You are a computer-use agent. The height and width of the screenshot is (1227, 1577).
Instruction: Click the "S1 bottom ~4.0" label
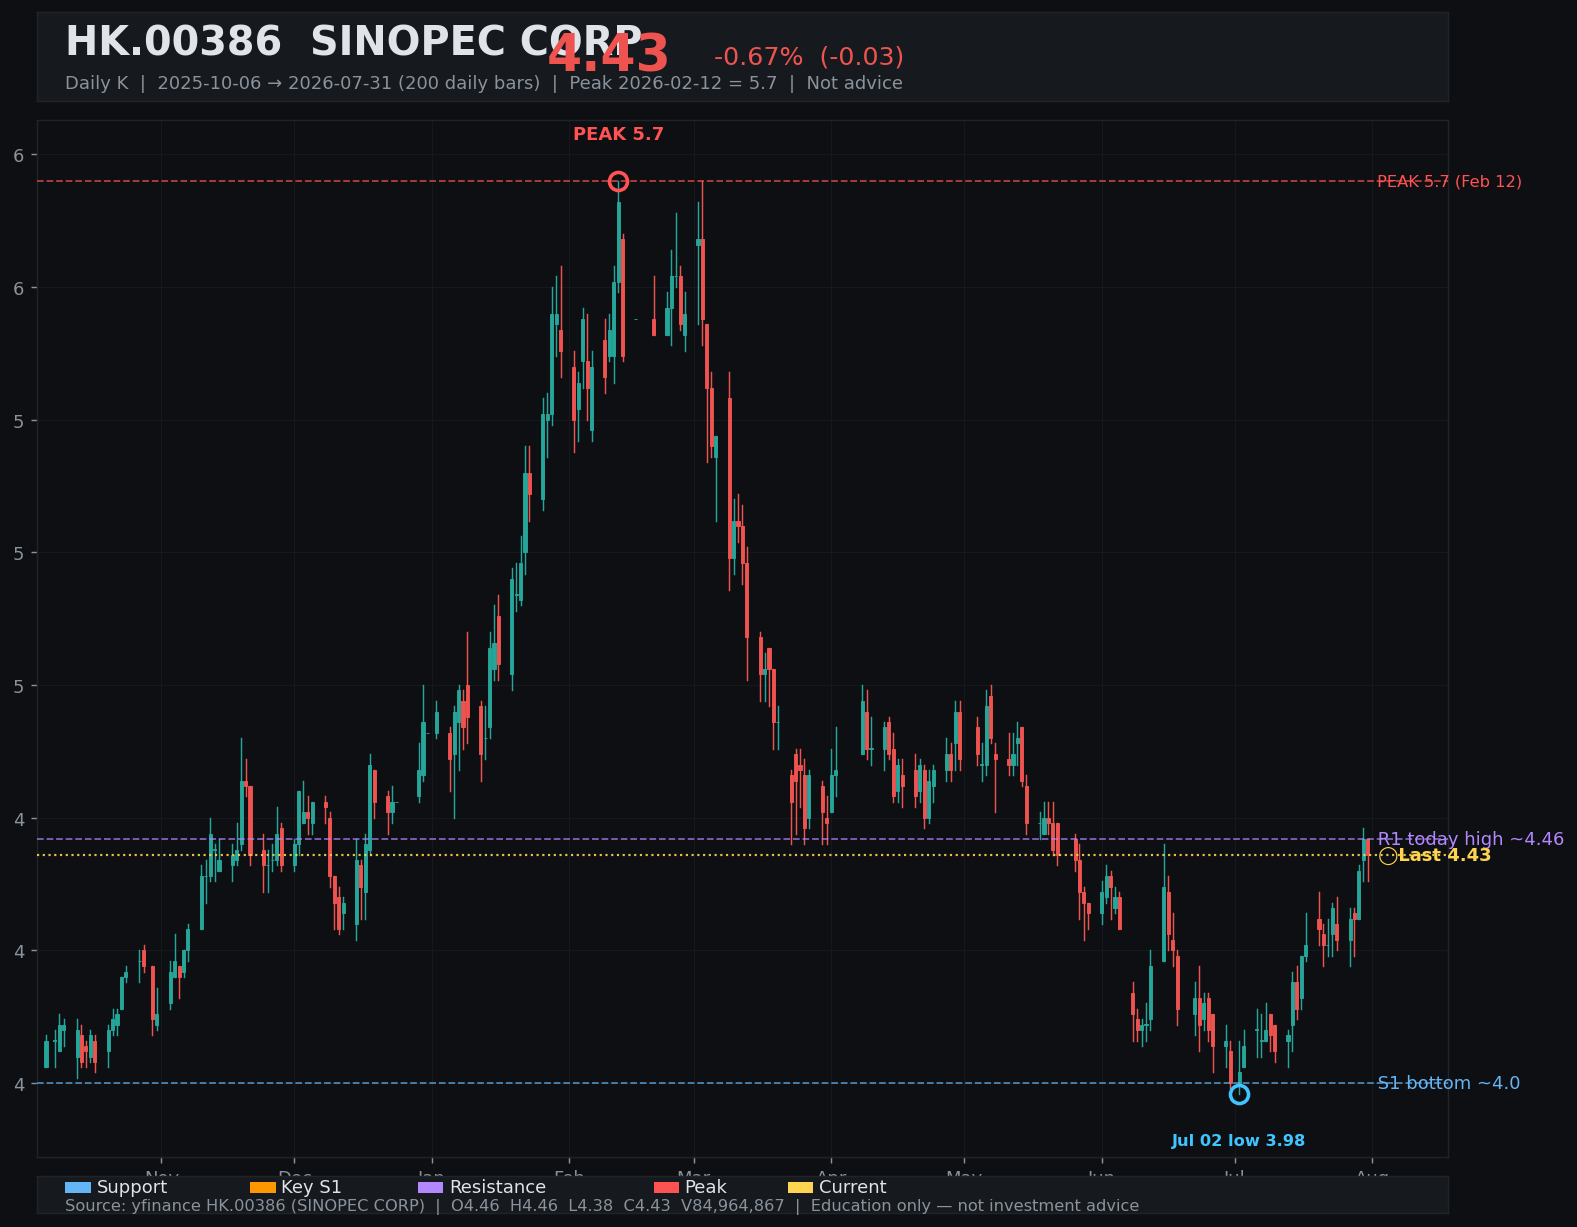point(1448,1083)
